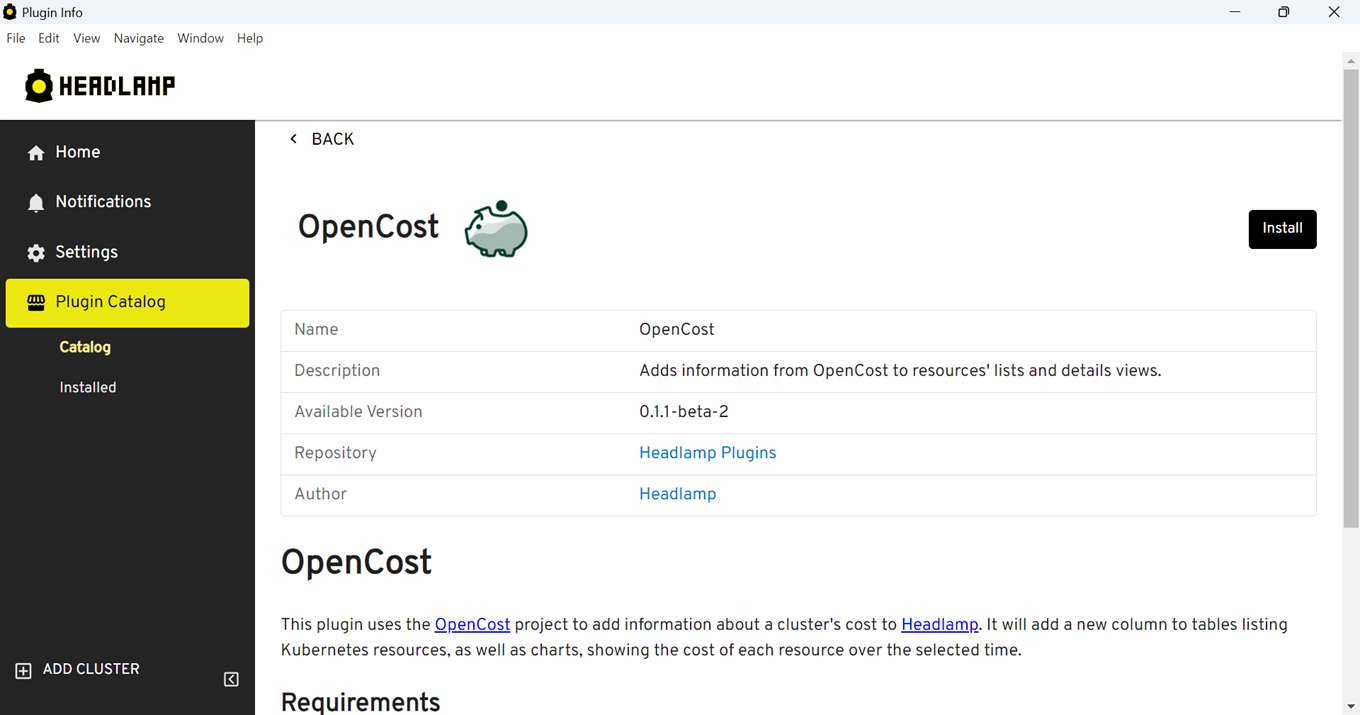The height and width of the screenshot is (715, 1360).
Task: Open Settings using the gear icon
Action: point(36,251)
